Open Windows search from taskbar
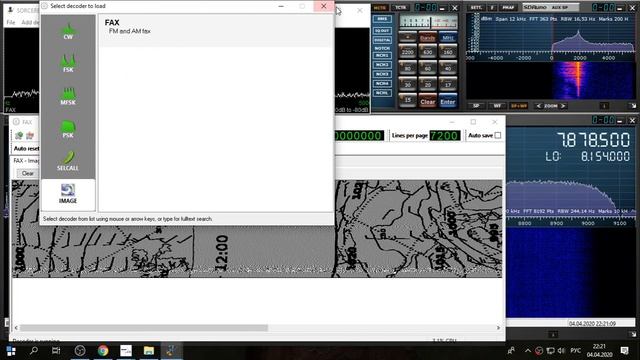640x360 pixels. (x=34, y=351)
